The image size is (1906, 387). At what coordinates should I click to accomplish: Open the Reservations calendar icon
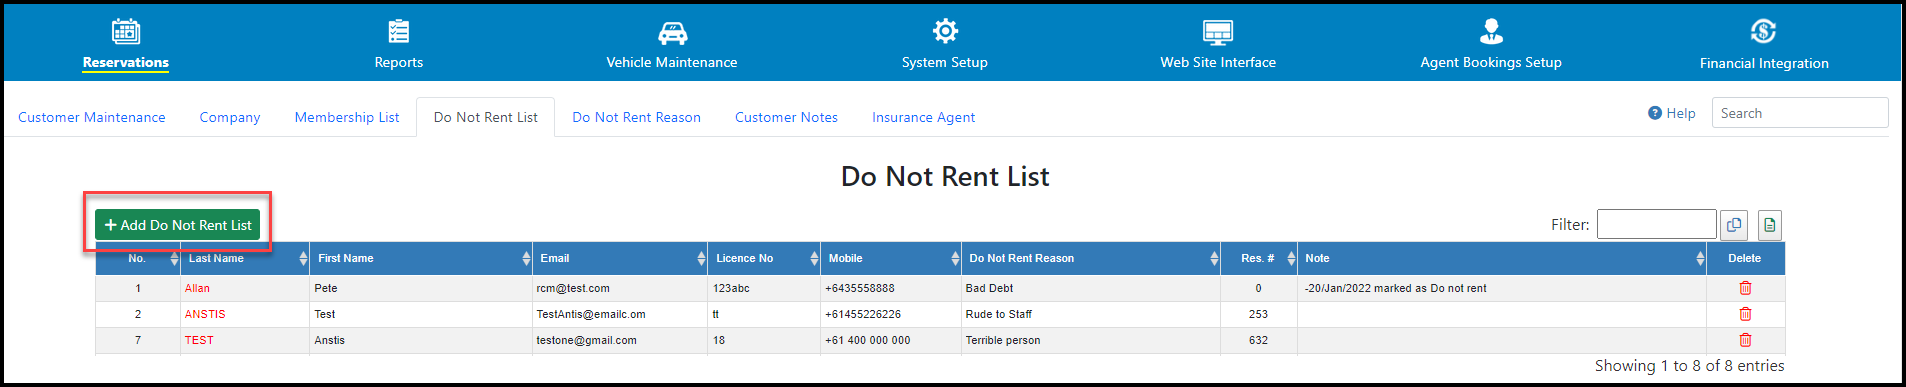126,32
